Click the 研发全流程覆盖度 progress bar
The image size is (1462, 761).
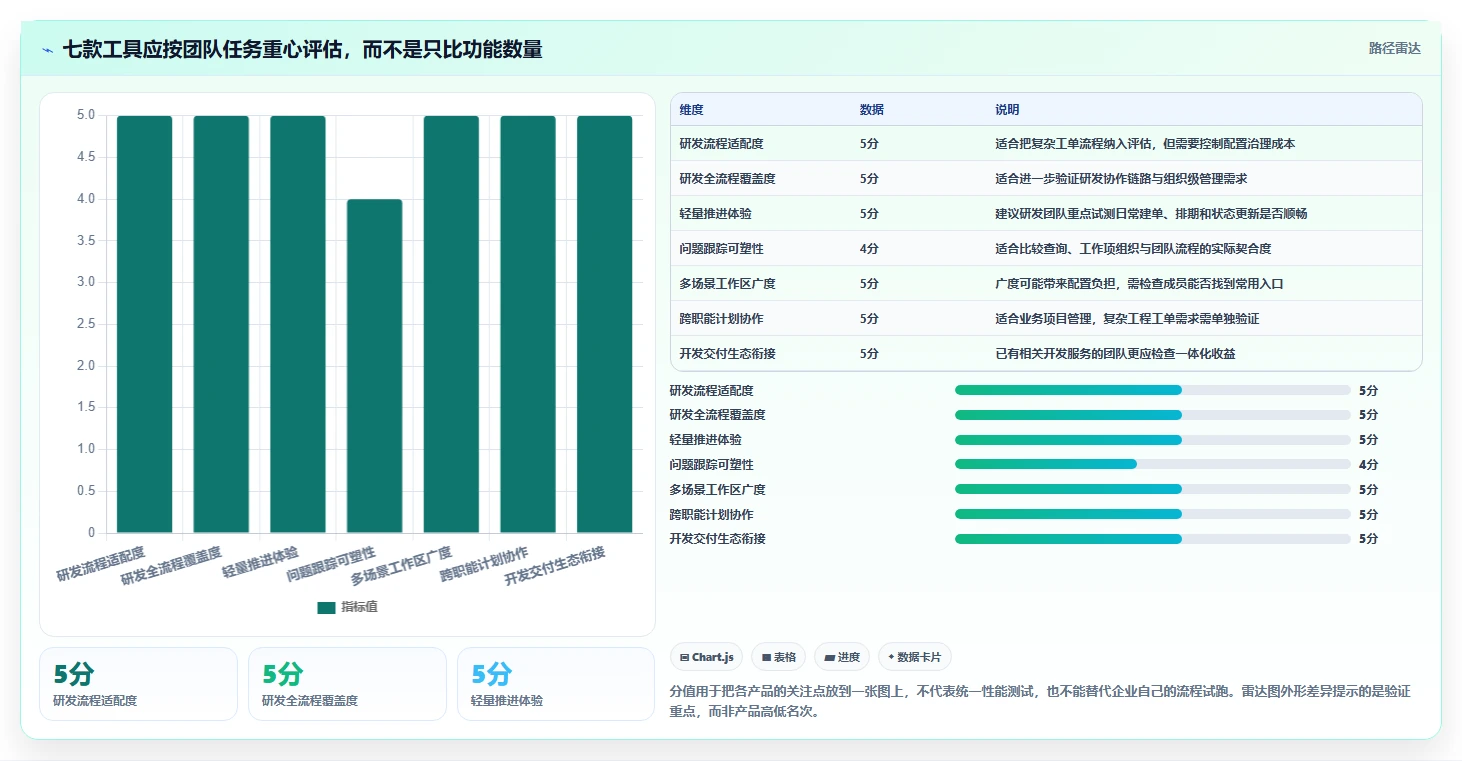1153,415
